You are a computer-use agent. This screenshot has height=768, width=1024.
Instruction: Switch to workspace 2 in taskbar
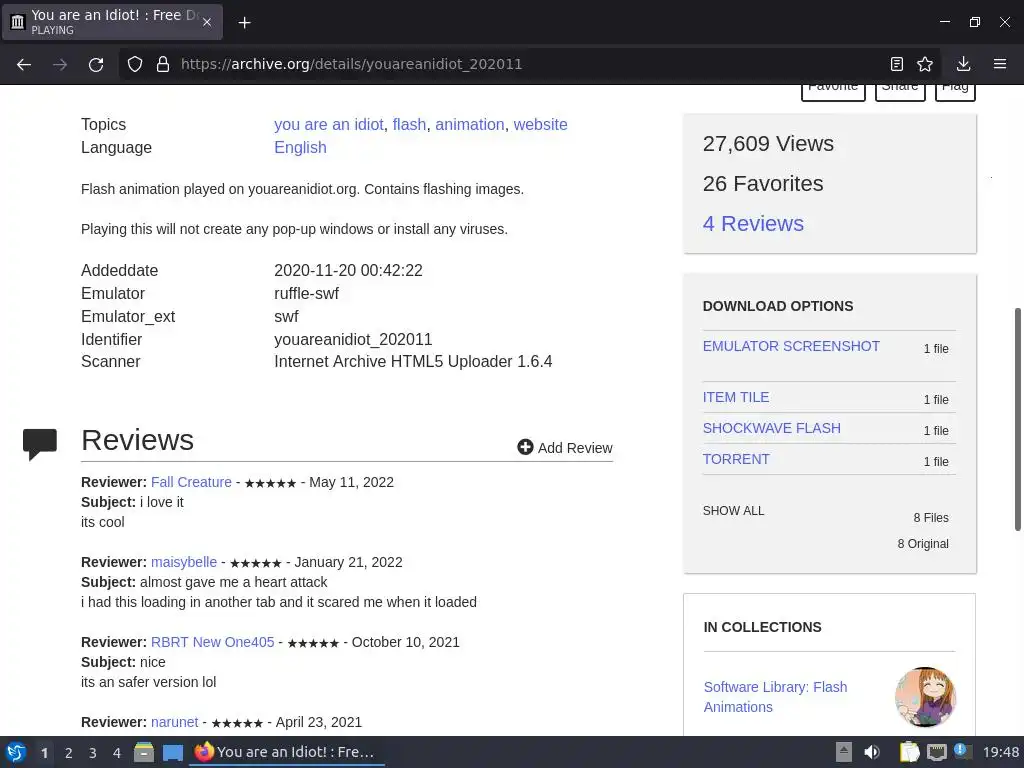coord(69,752)
